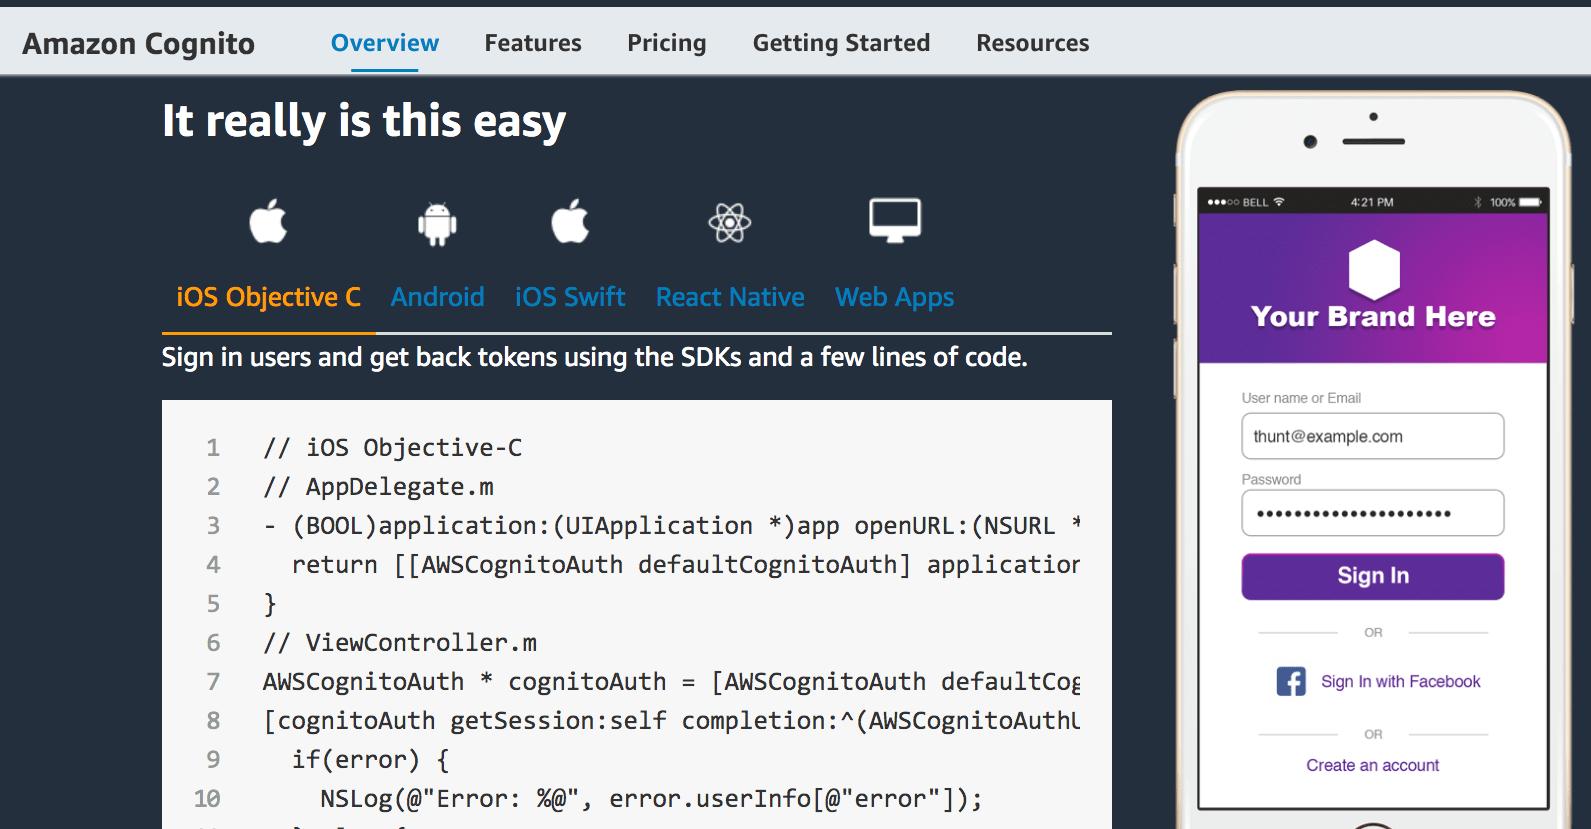Click the Facebook logo icon in phone mockup
The image size is (1591, 829).
[1291, 681]
